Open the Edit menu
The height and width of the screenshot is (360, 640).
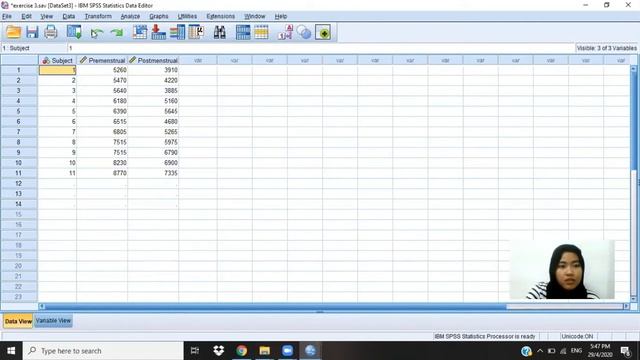[27, 16]
